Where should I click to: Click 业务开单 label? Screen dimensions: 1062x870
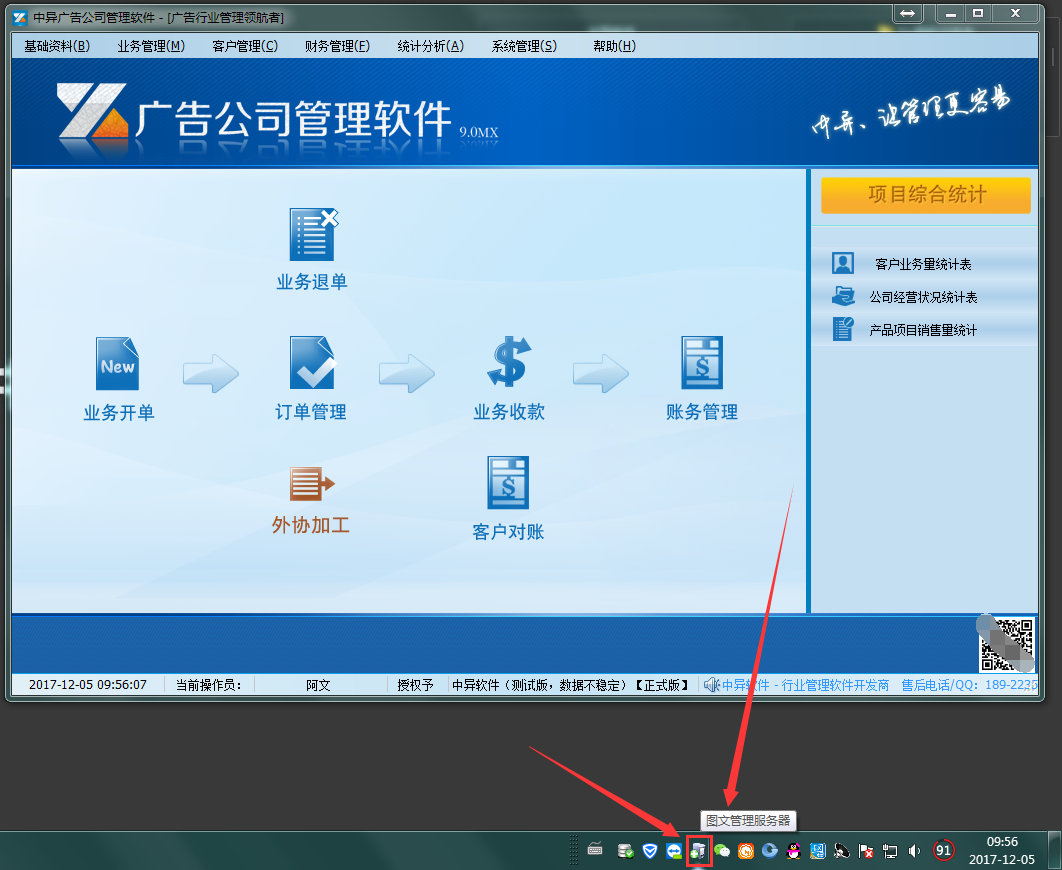[x=119, y=412]
